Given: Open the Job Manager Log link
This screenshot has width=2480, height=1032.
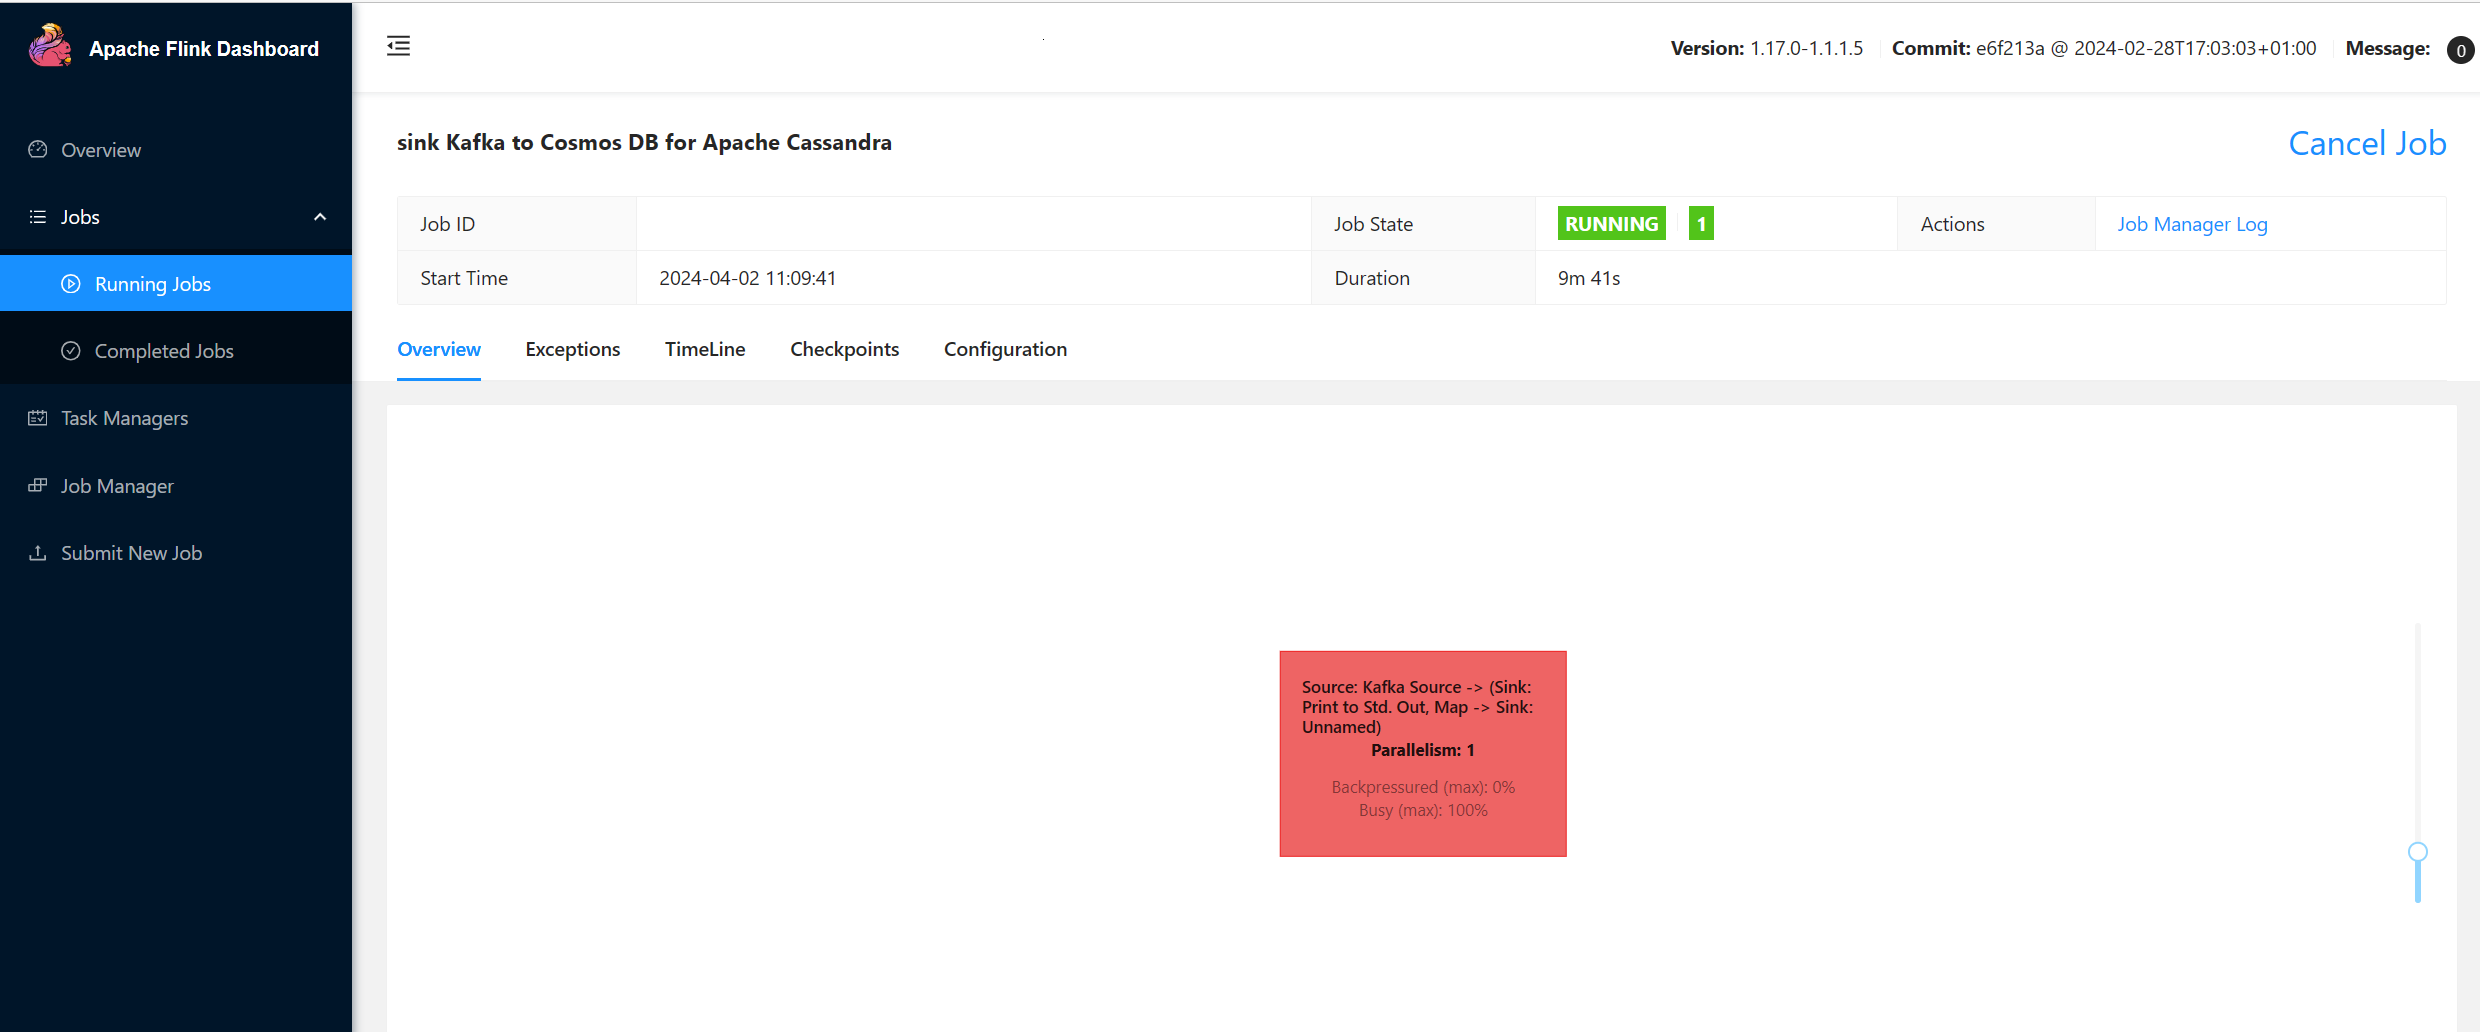Looking at the screenshot, I should 2192,224.
